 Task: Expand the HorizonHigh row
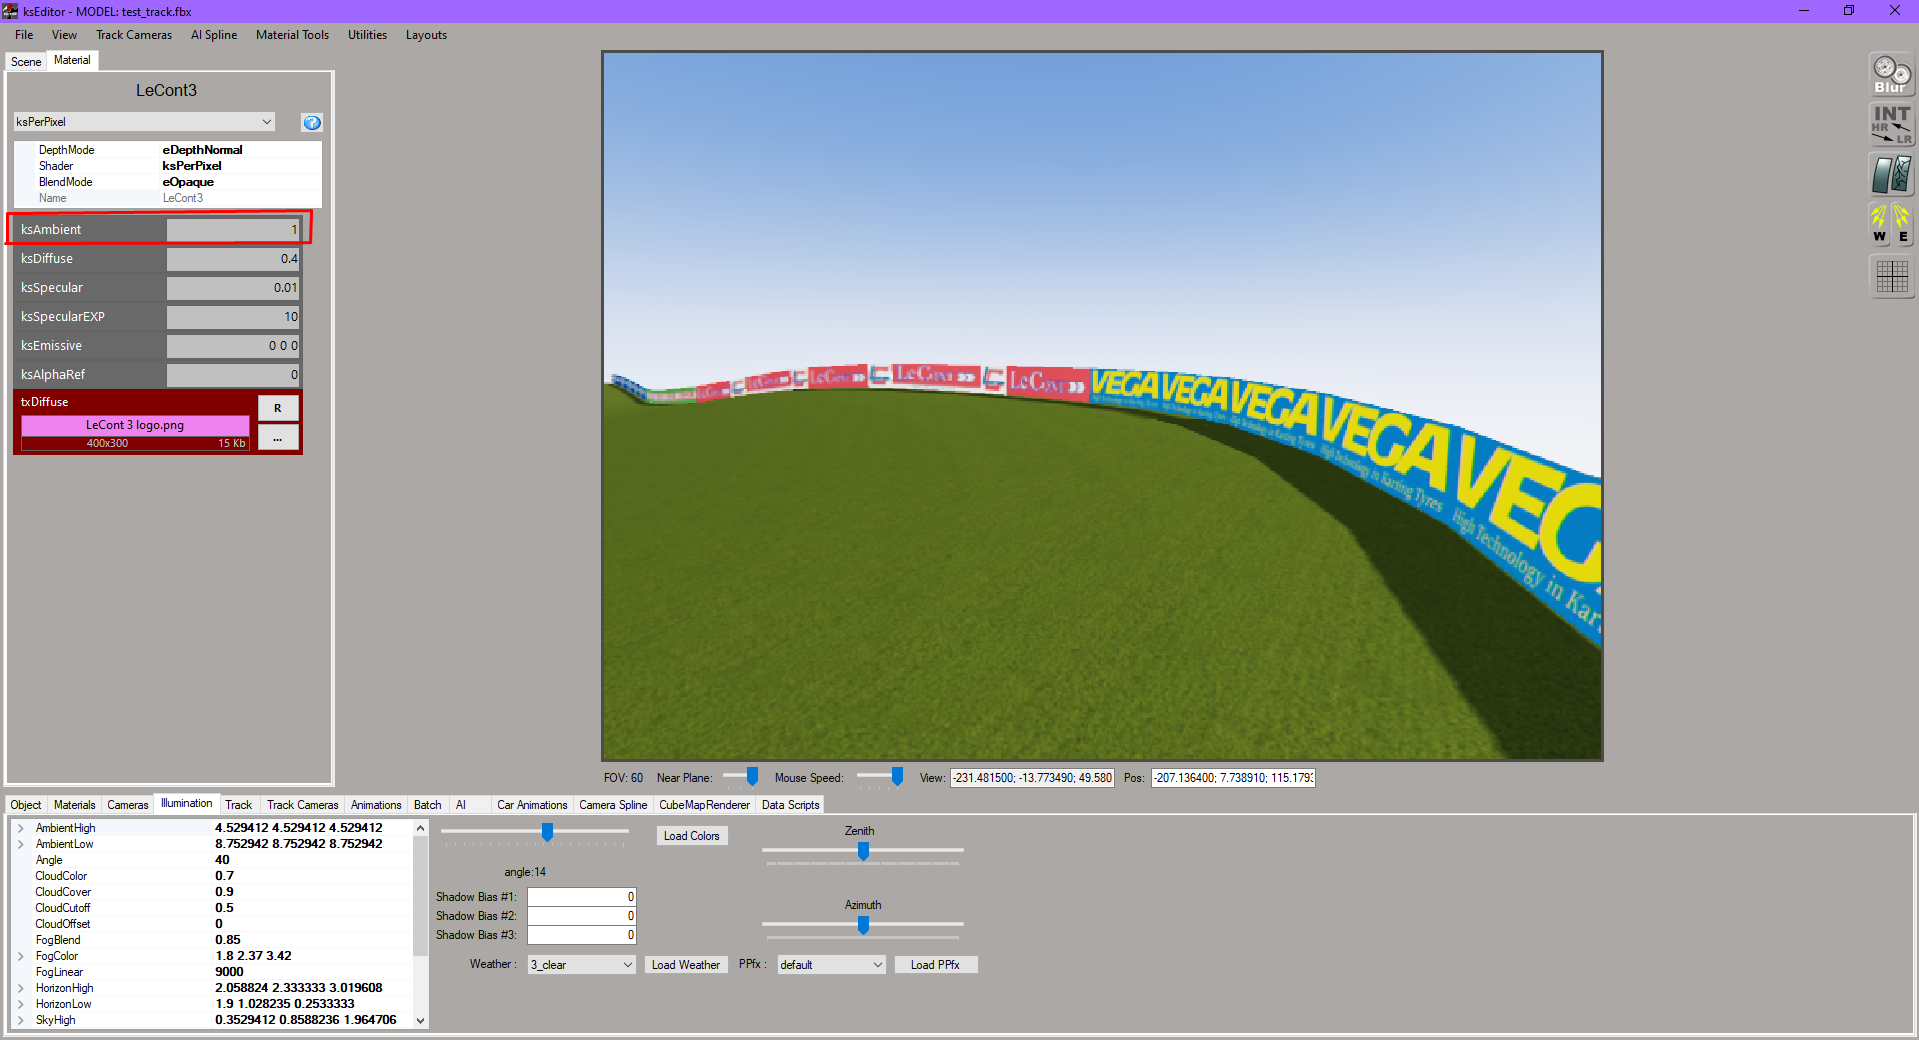pyautogui.click(x=20, y=988)
